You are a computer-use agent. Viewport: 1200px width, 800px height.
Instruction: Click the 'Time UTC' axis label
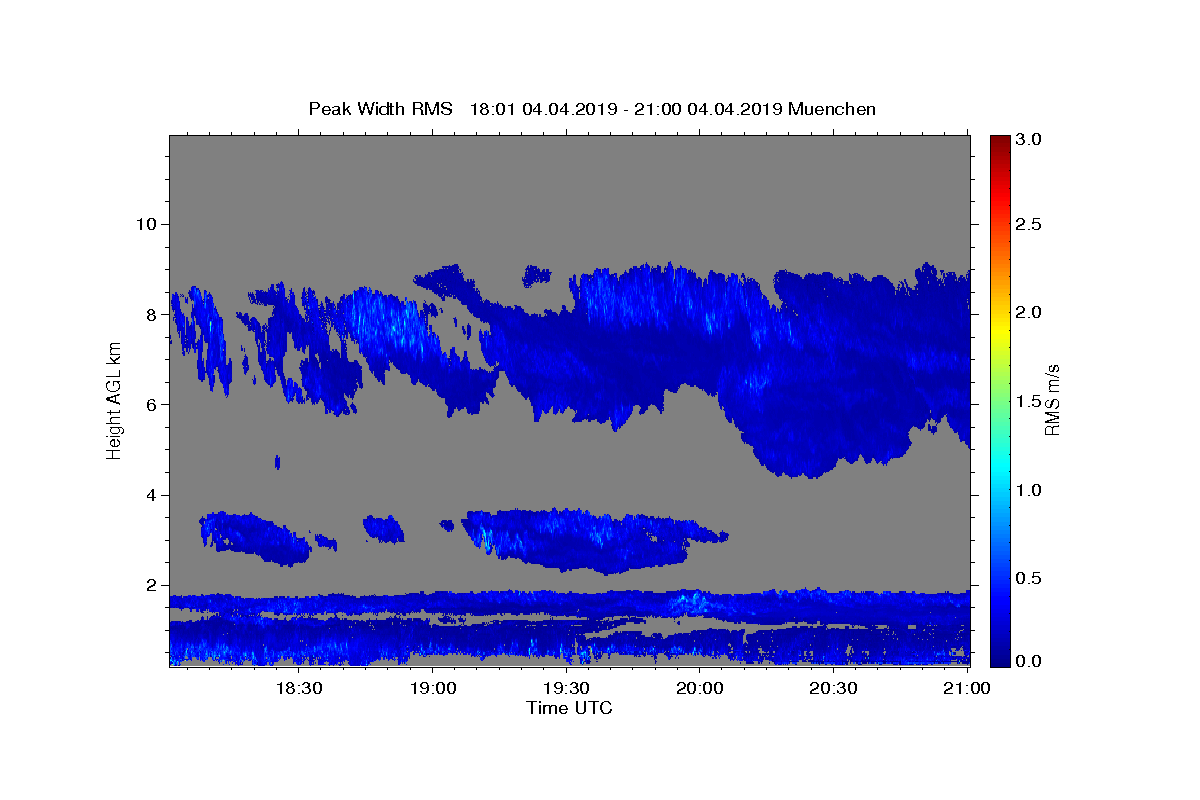[x=569, y=708]
